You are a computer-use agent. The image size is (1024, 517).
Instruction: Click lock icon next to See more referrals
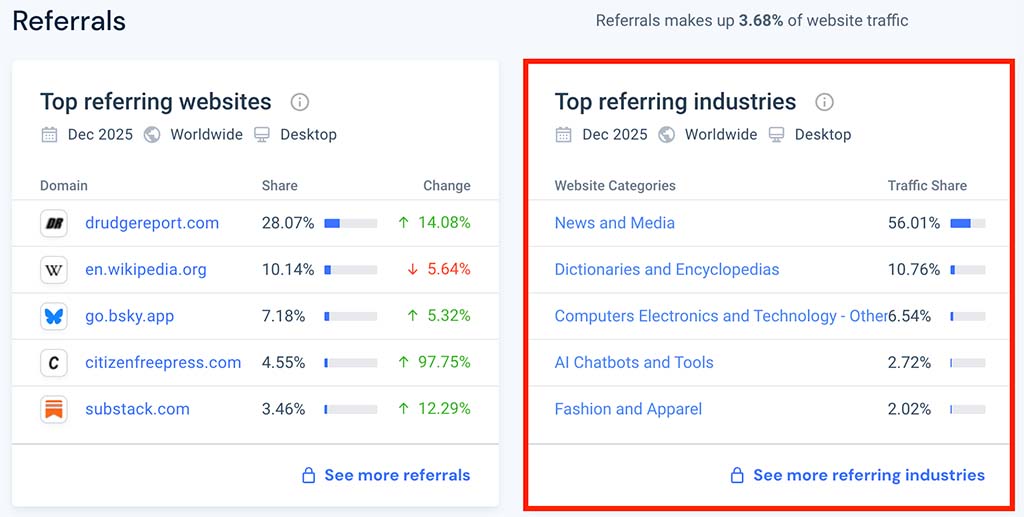pos(308,475)
